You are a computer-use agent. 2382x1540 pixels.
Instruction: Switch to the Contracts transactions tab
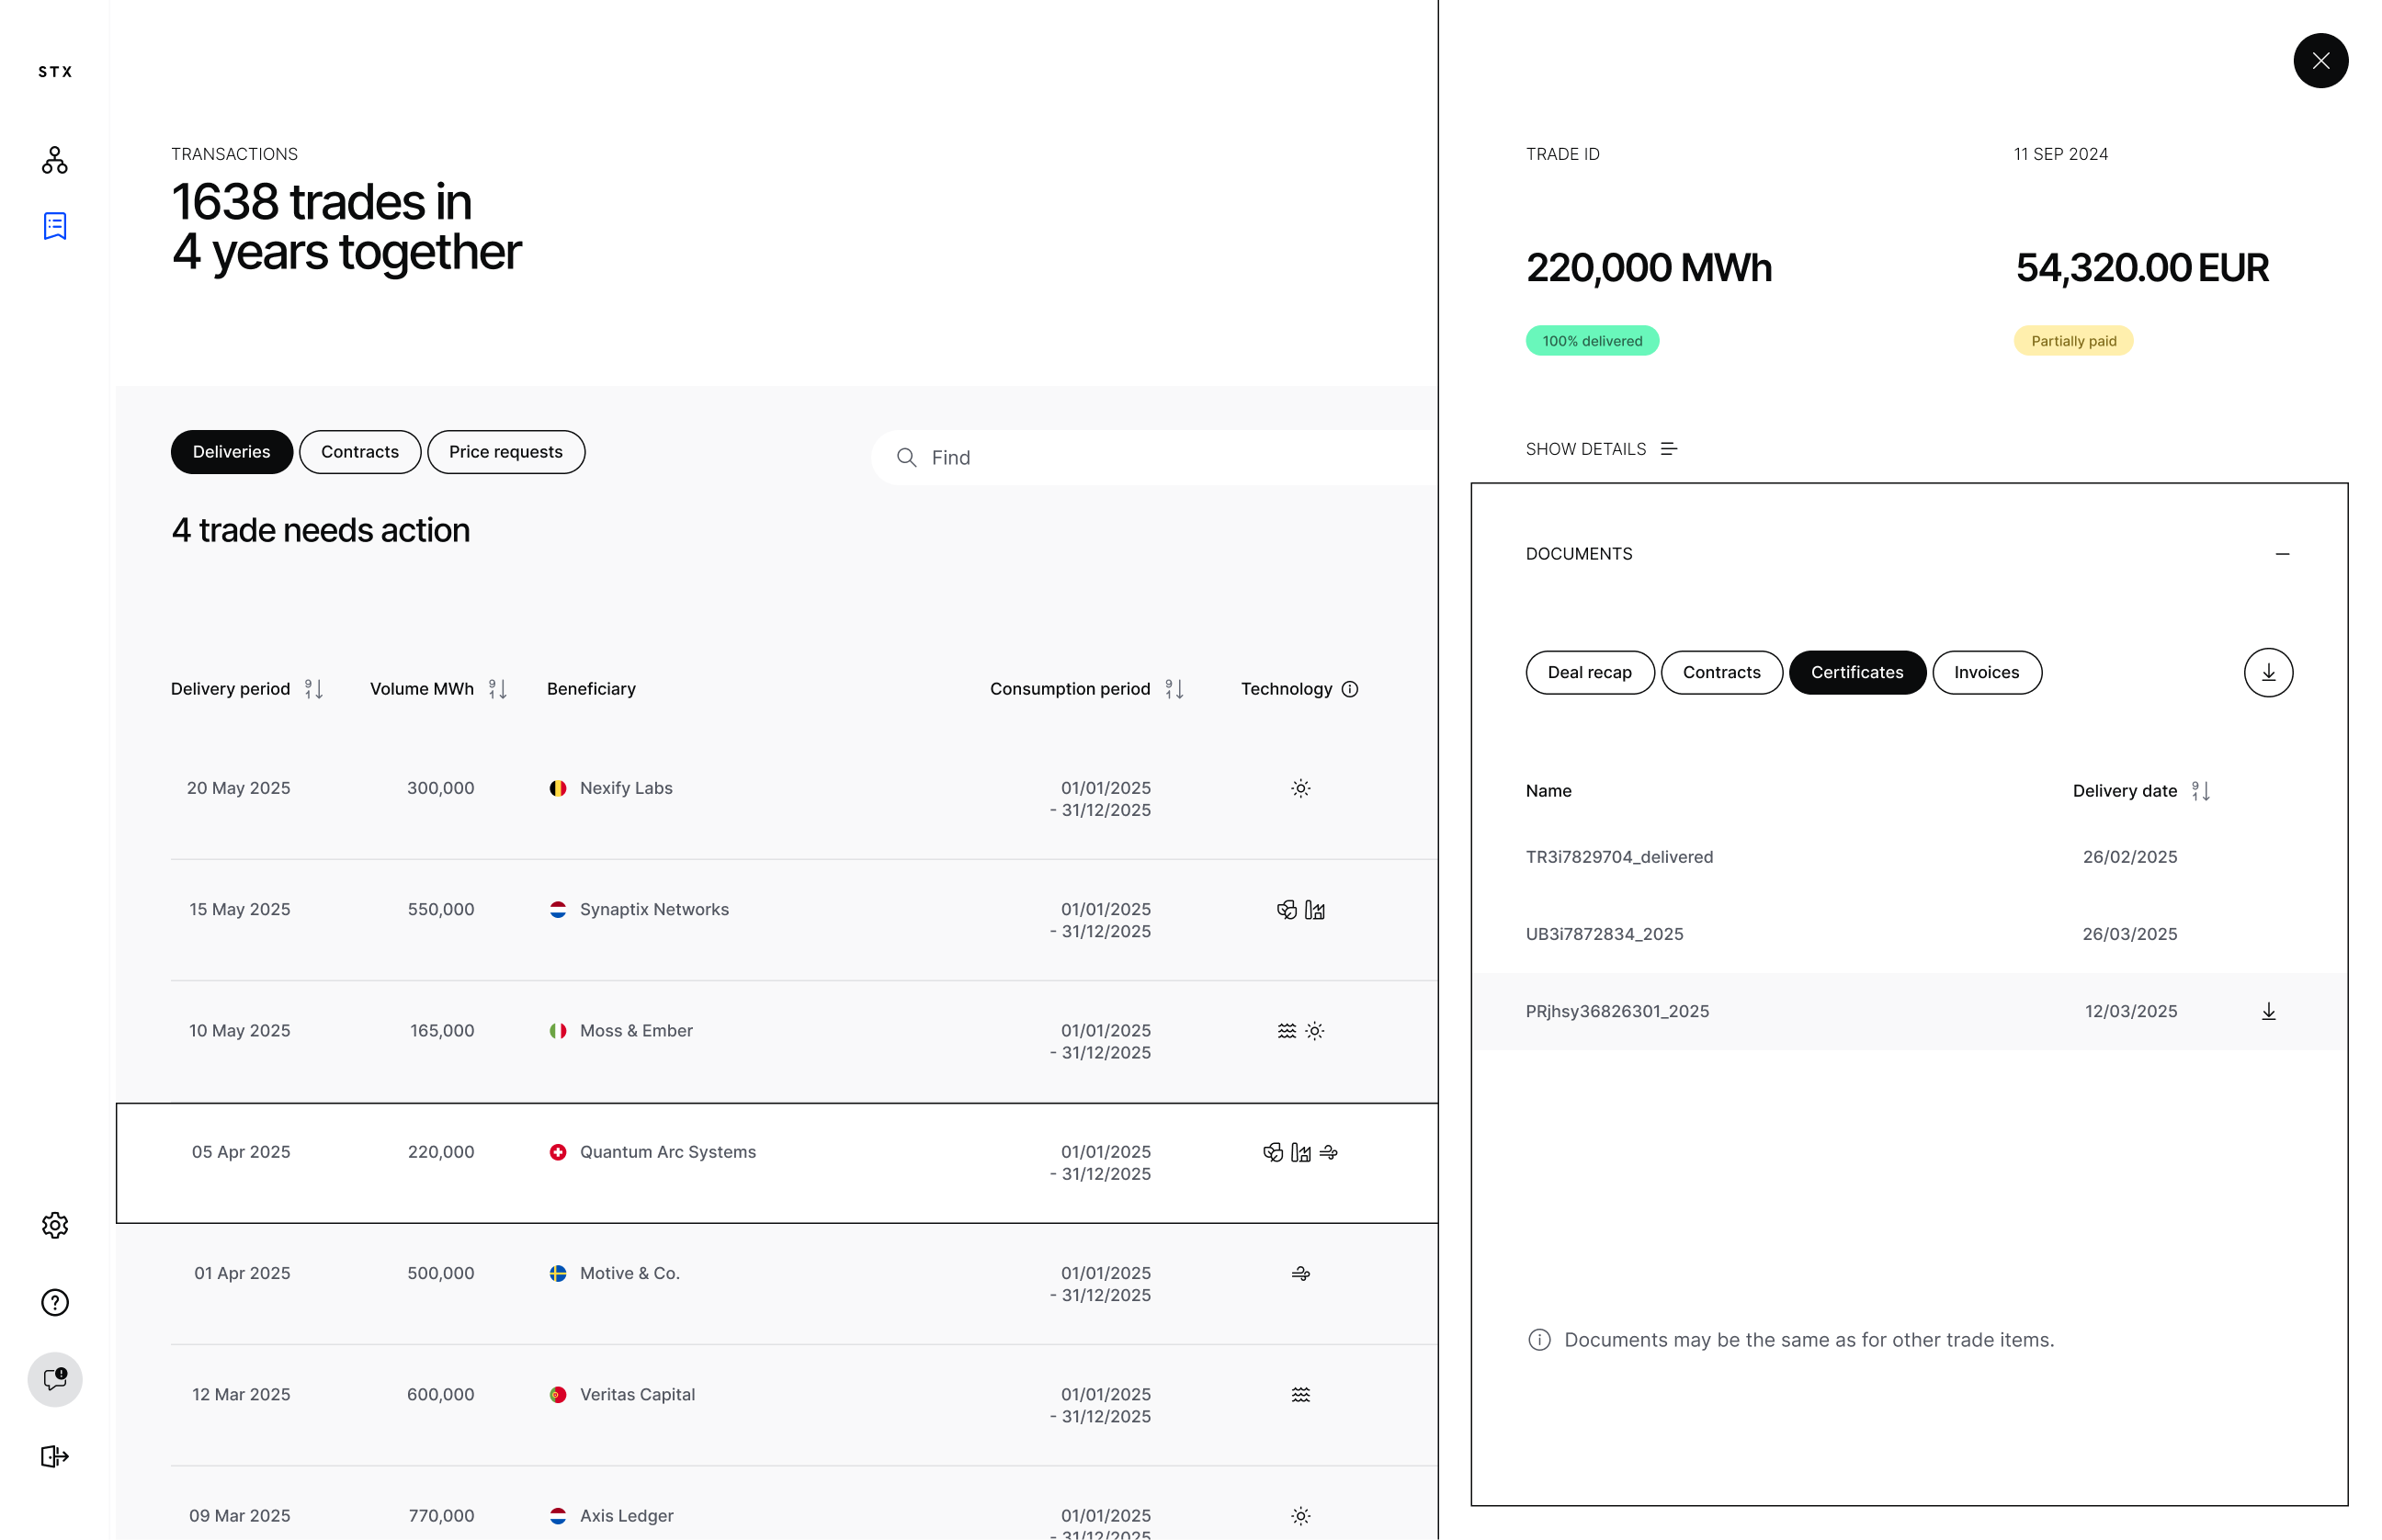[359, 452]
